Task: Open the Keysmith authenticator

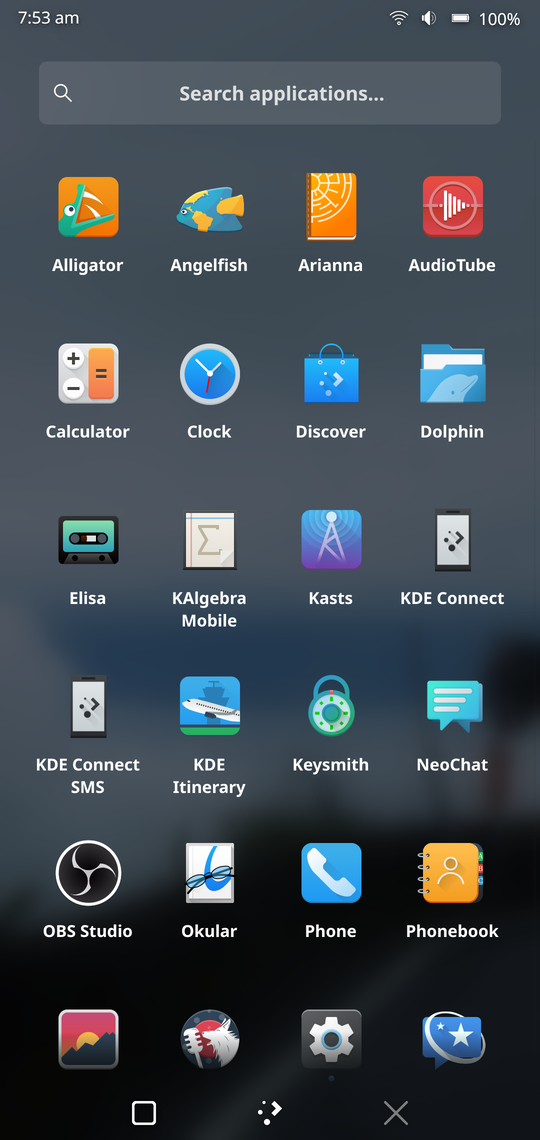Action: [x=331, y=706]
